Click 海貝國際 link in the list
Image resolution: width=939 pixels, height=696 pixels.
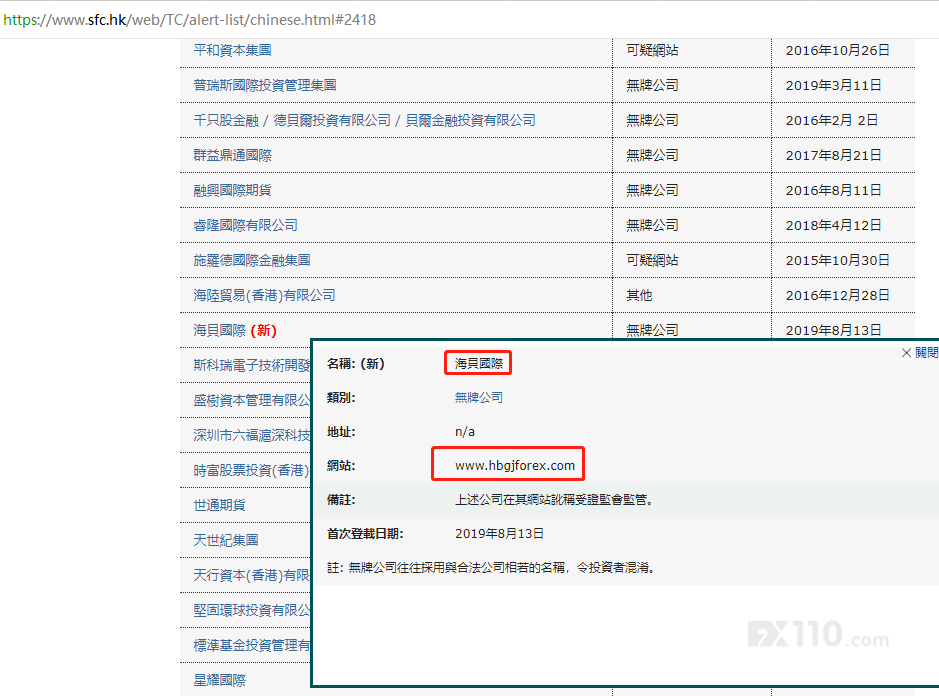click(x=219, y=330)
